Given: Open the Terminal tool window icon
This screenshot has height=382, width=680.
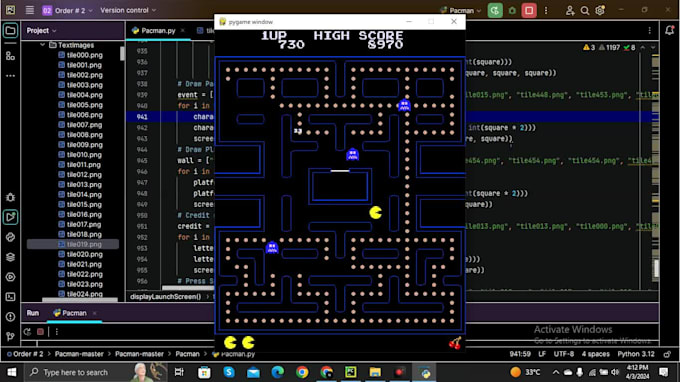Looking at the screenshot, I should coord(10,297).
